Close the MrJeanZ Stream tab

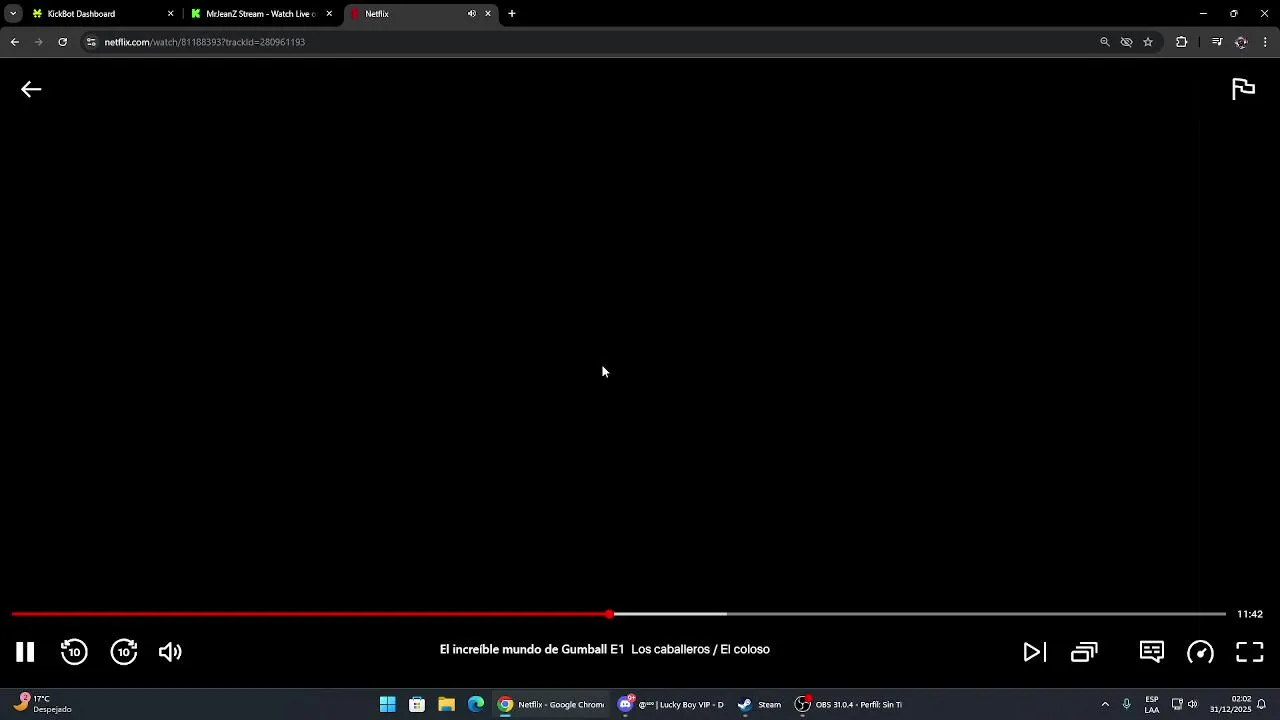[x=329, y=14]
